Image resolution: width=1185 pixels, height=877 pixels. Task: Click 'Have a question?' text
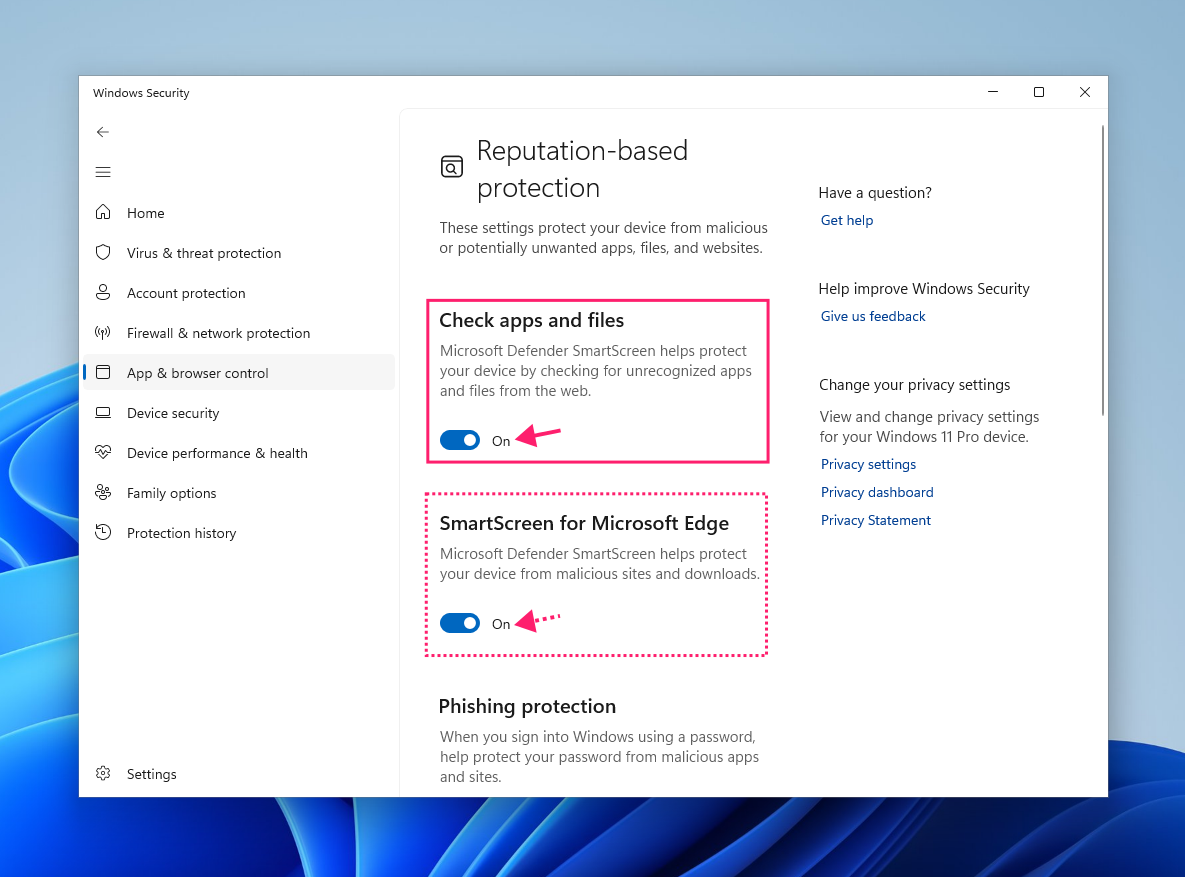tap(875, 193)
